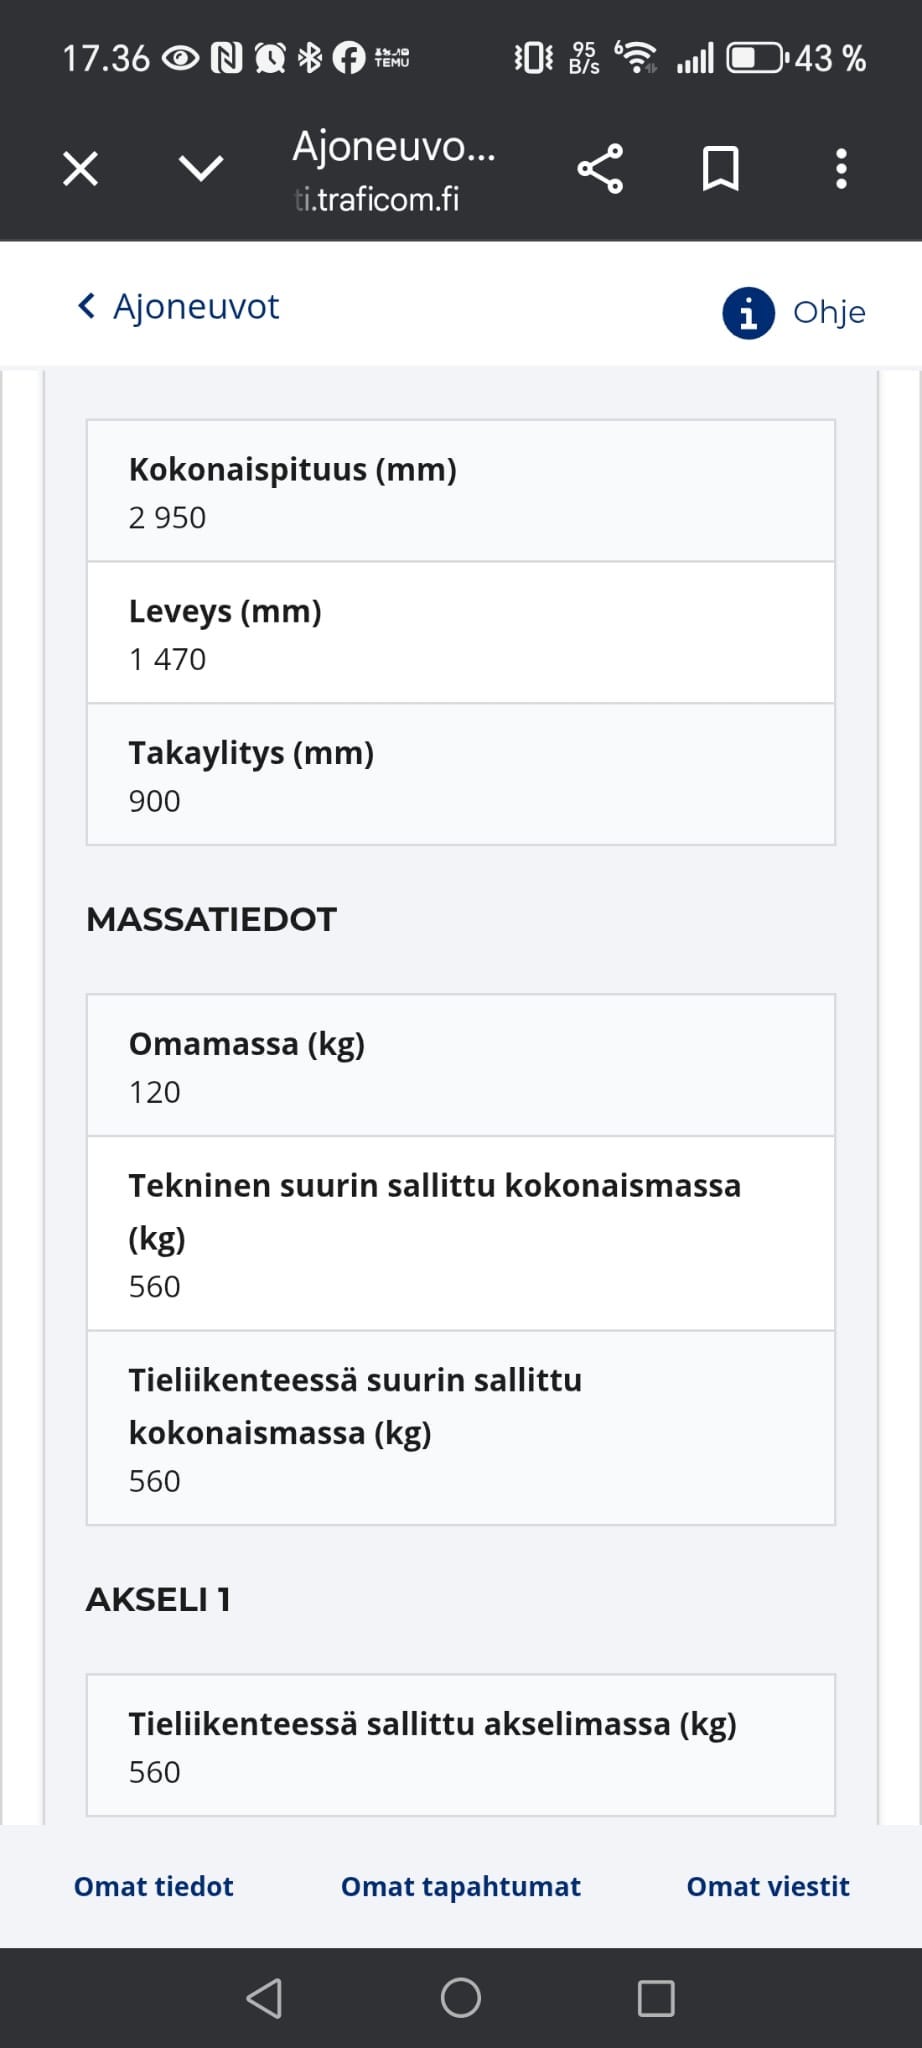Select the Kokonaispituus (mm) row
922x2048 pixels.
click(461, 490)
